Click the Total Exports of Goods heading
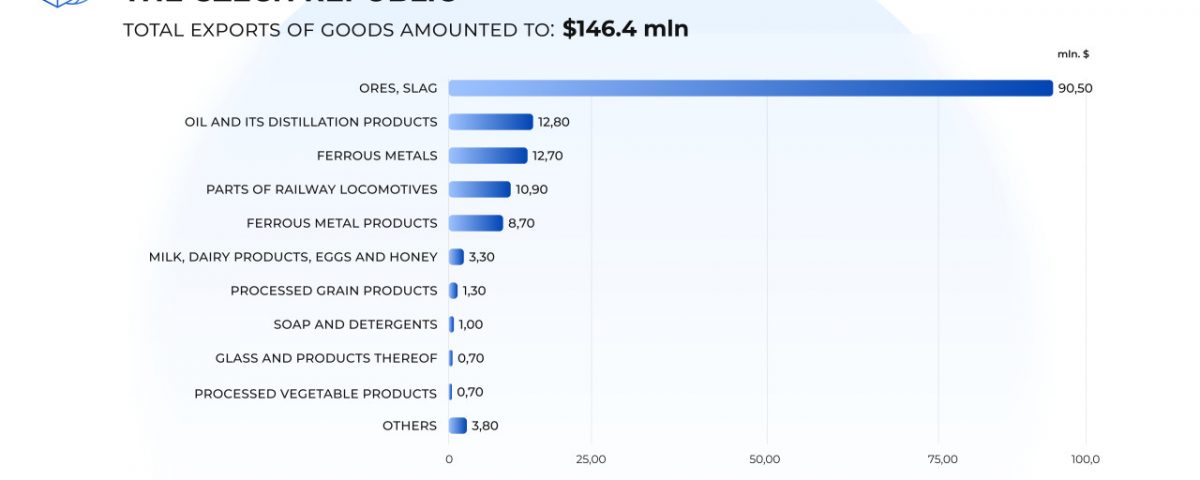This screenshot has height=480, width=1200. [338, 30]
